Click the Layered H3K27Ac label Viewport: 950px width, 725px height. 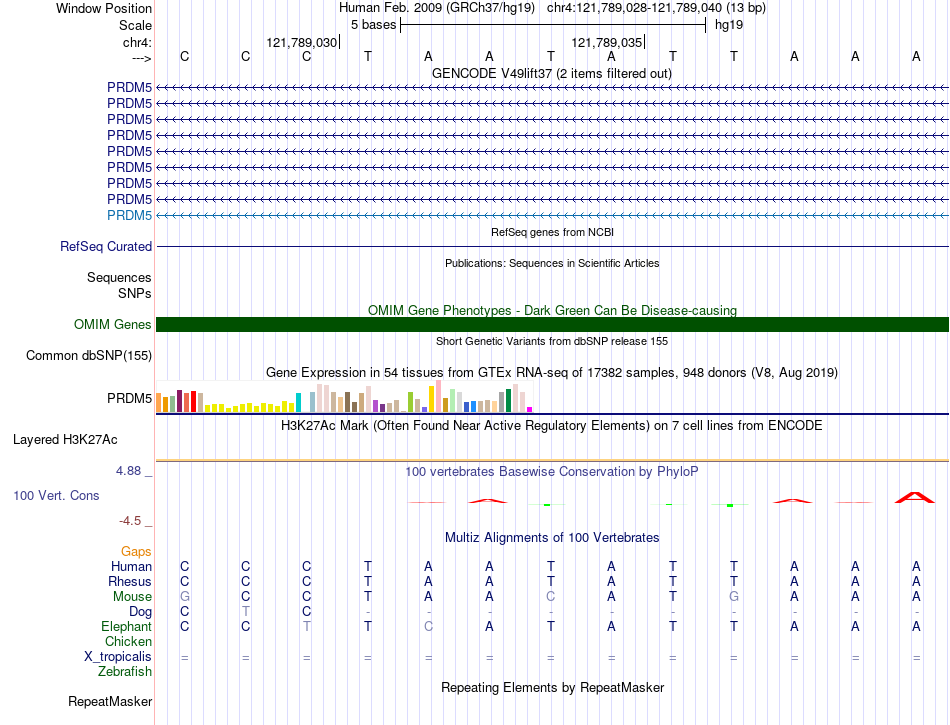tap(65, 440)
